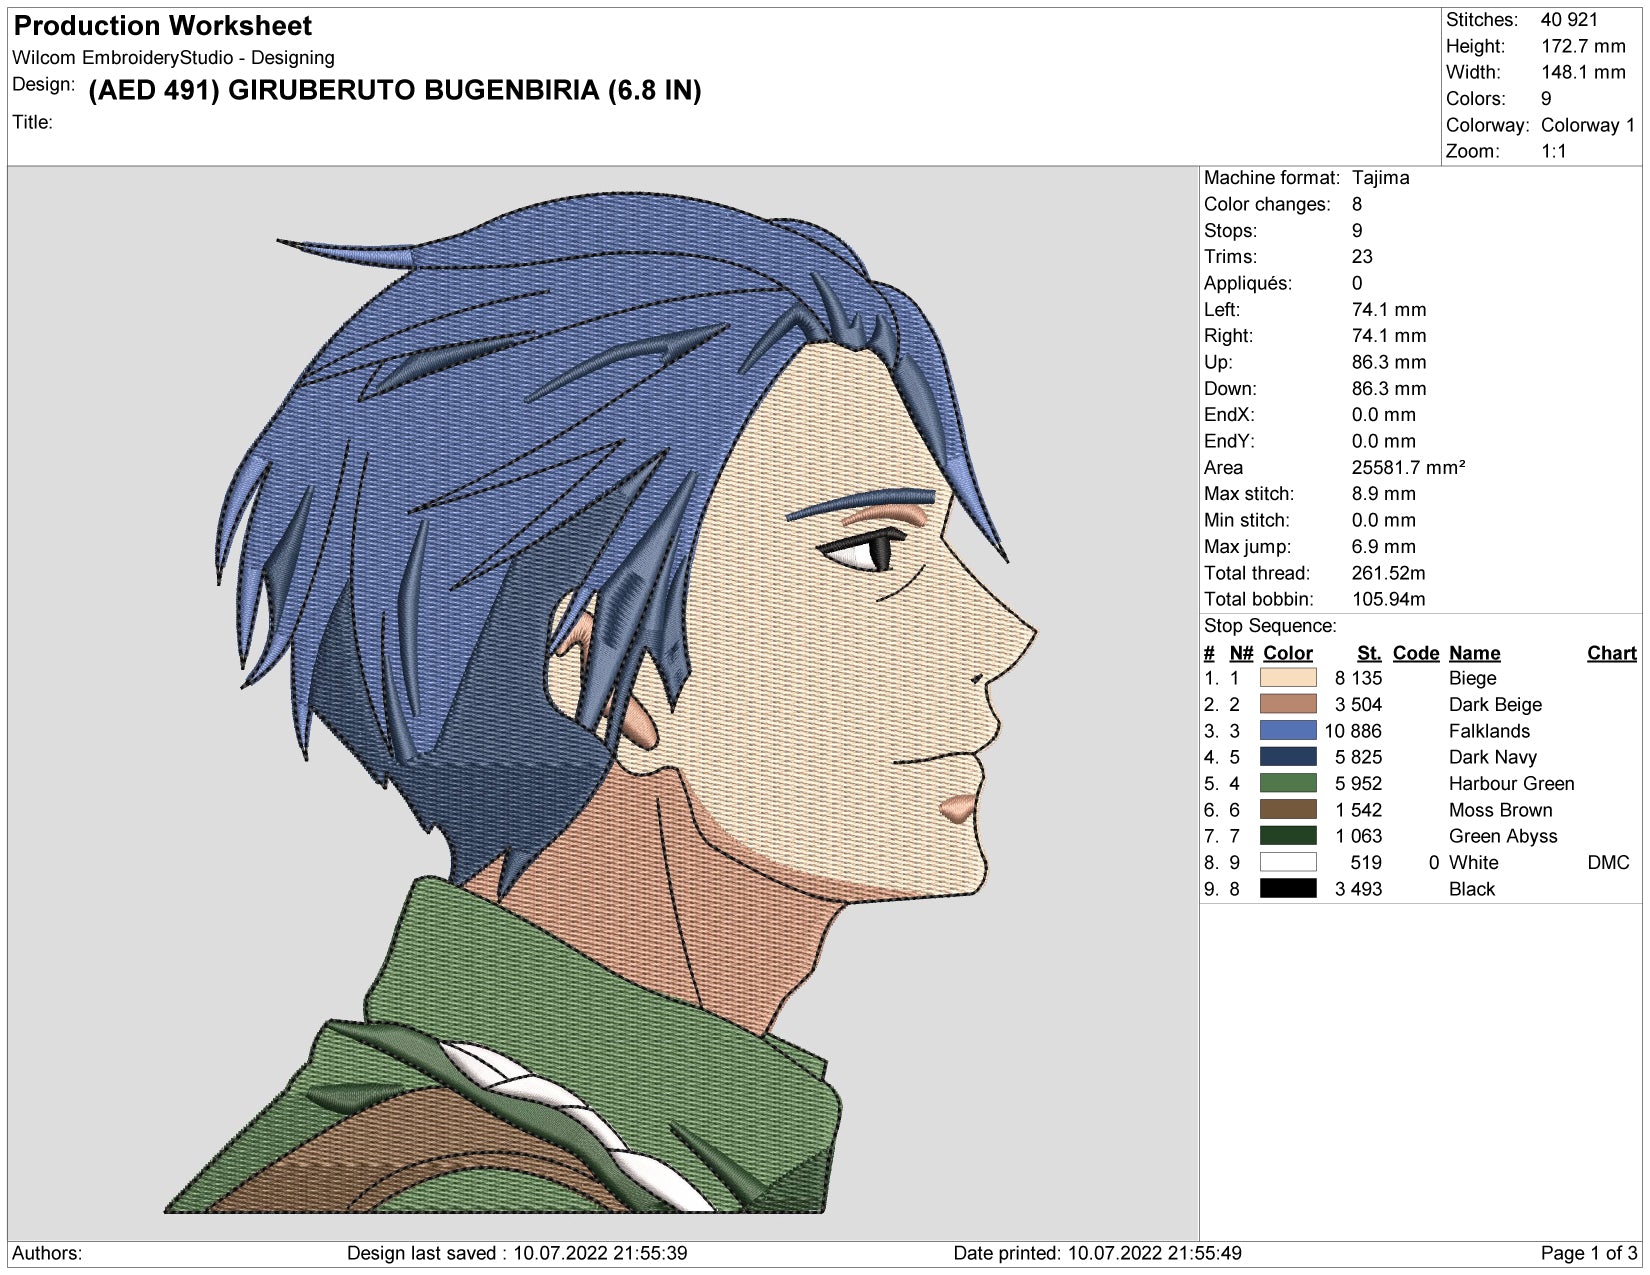
Task: Click the Biege color swatch
Action: tap(1288, 678)
